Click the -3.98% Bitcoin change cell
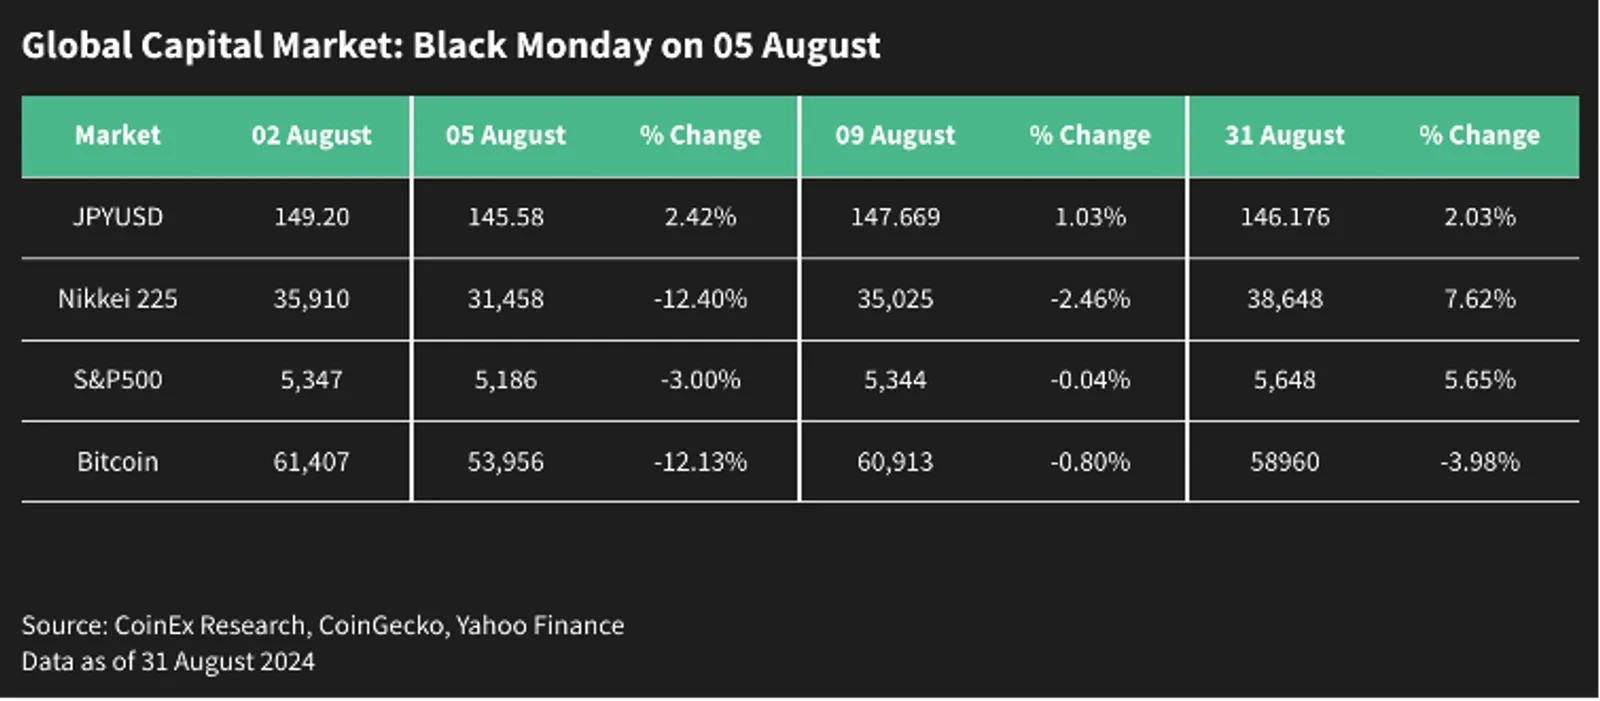This screenshot has width=1600, height=701. (x=1479, y=462)
